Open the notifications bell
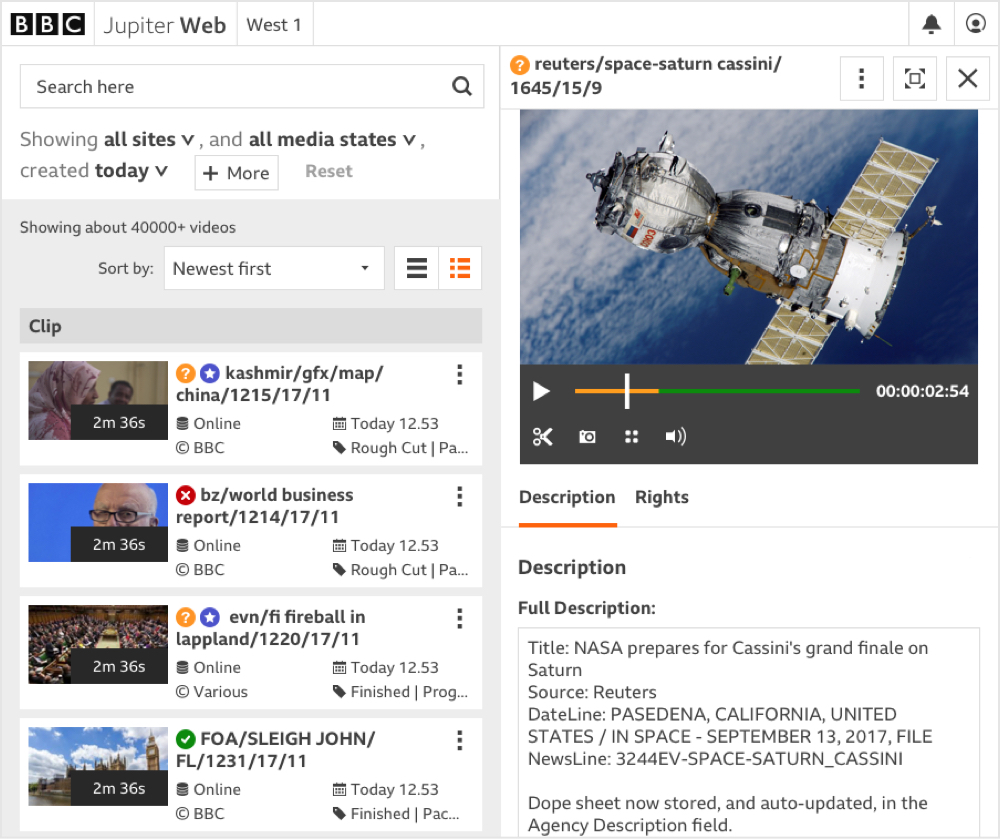The width and height of the screenshot is (1000, 840). pos(931,23)
